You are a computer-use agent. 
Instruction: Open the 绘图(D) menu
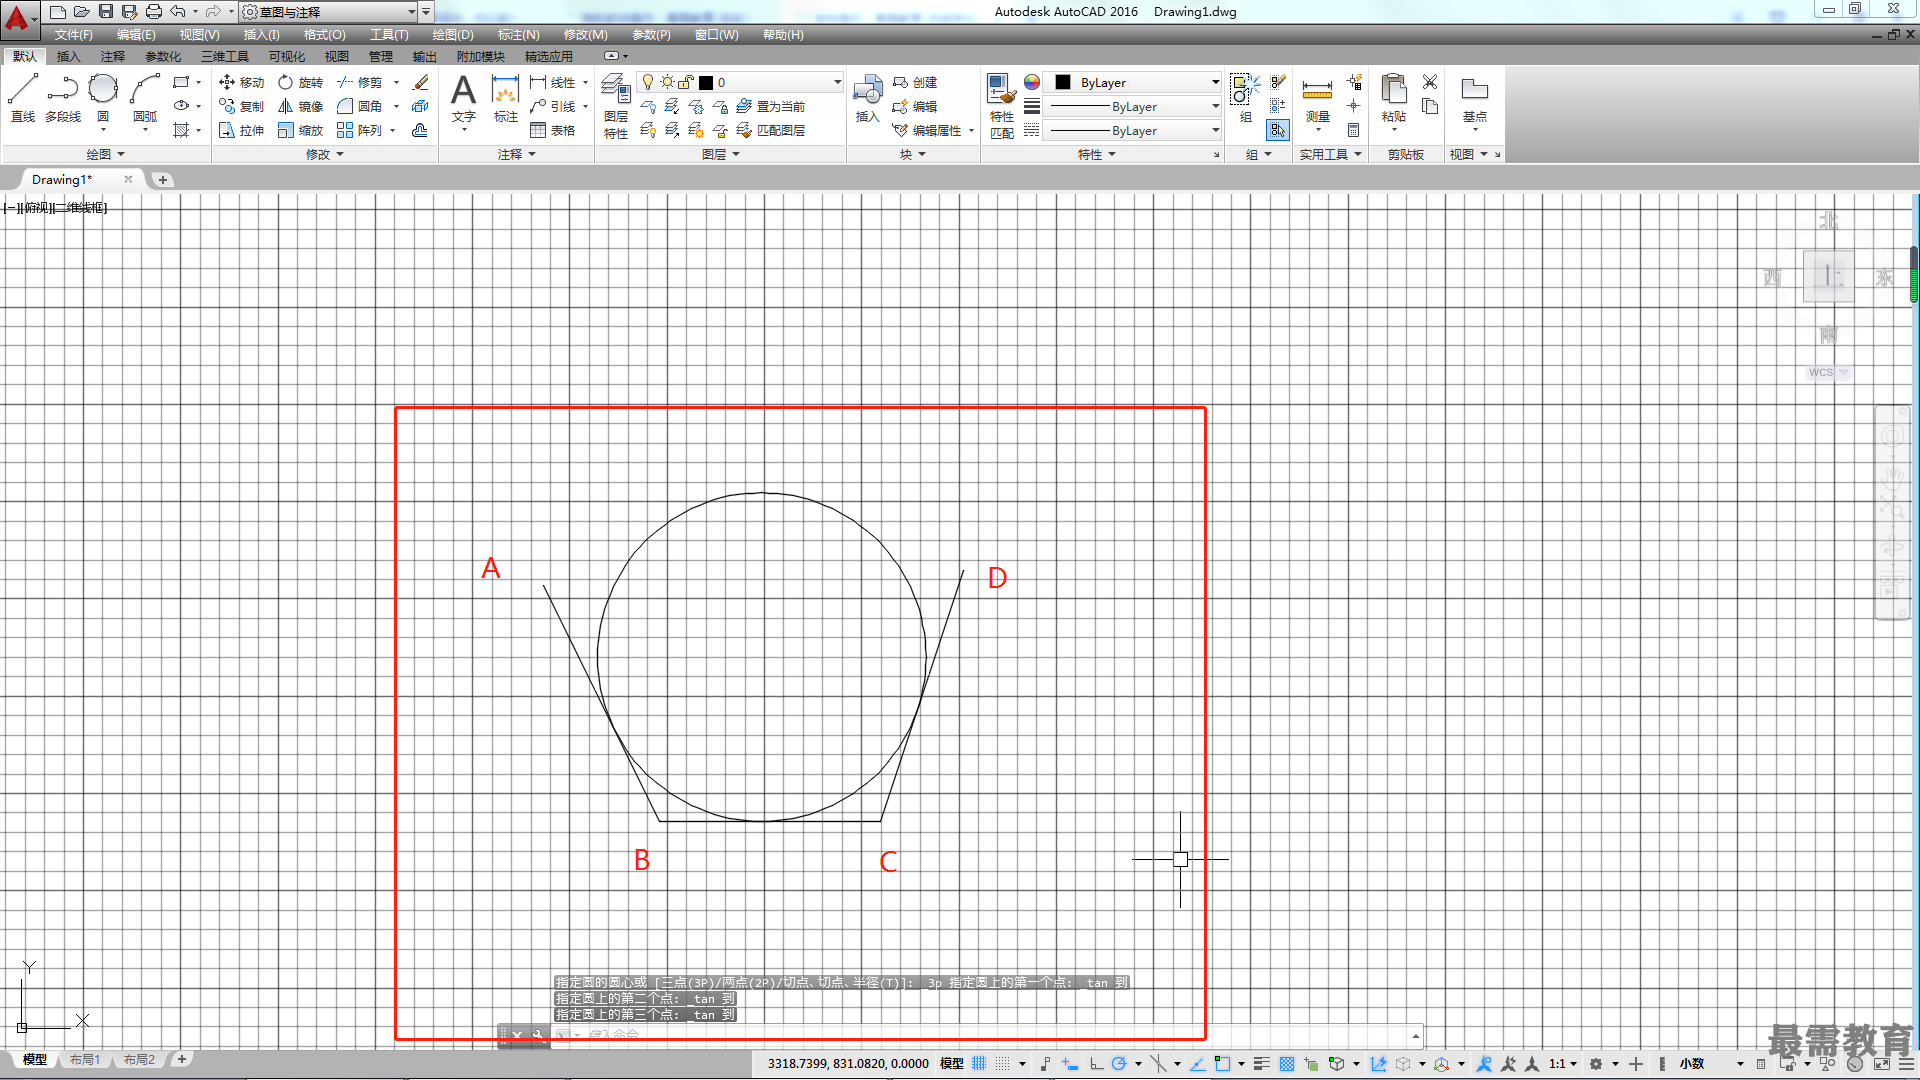click(453, 35)
